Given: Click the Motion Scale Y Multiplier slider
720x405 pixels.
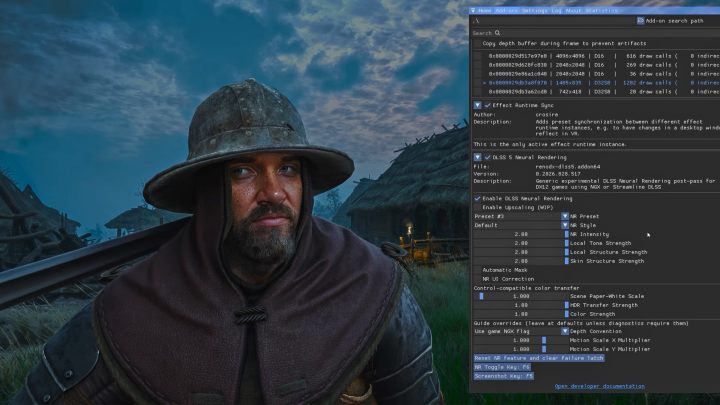Looking at the screenshot, I should click(x=521, y=349).
